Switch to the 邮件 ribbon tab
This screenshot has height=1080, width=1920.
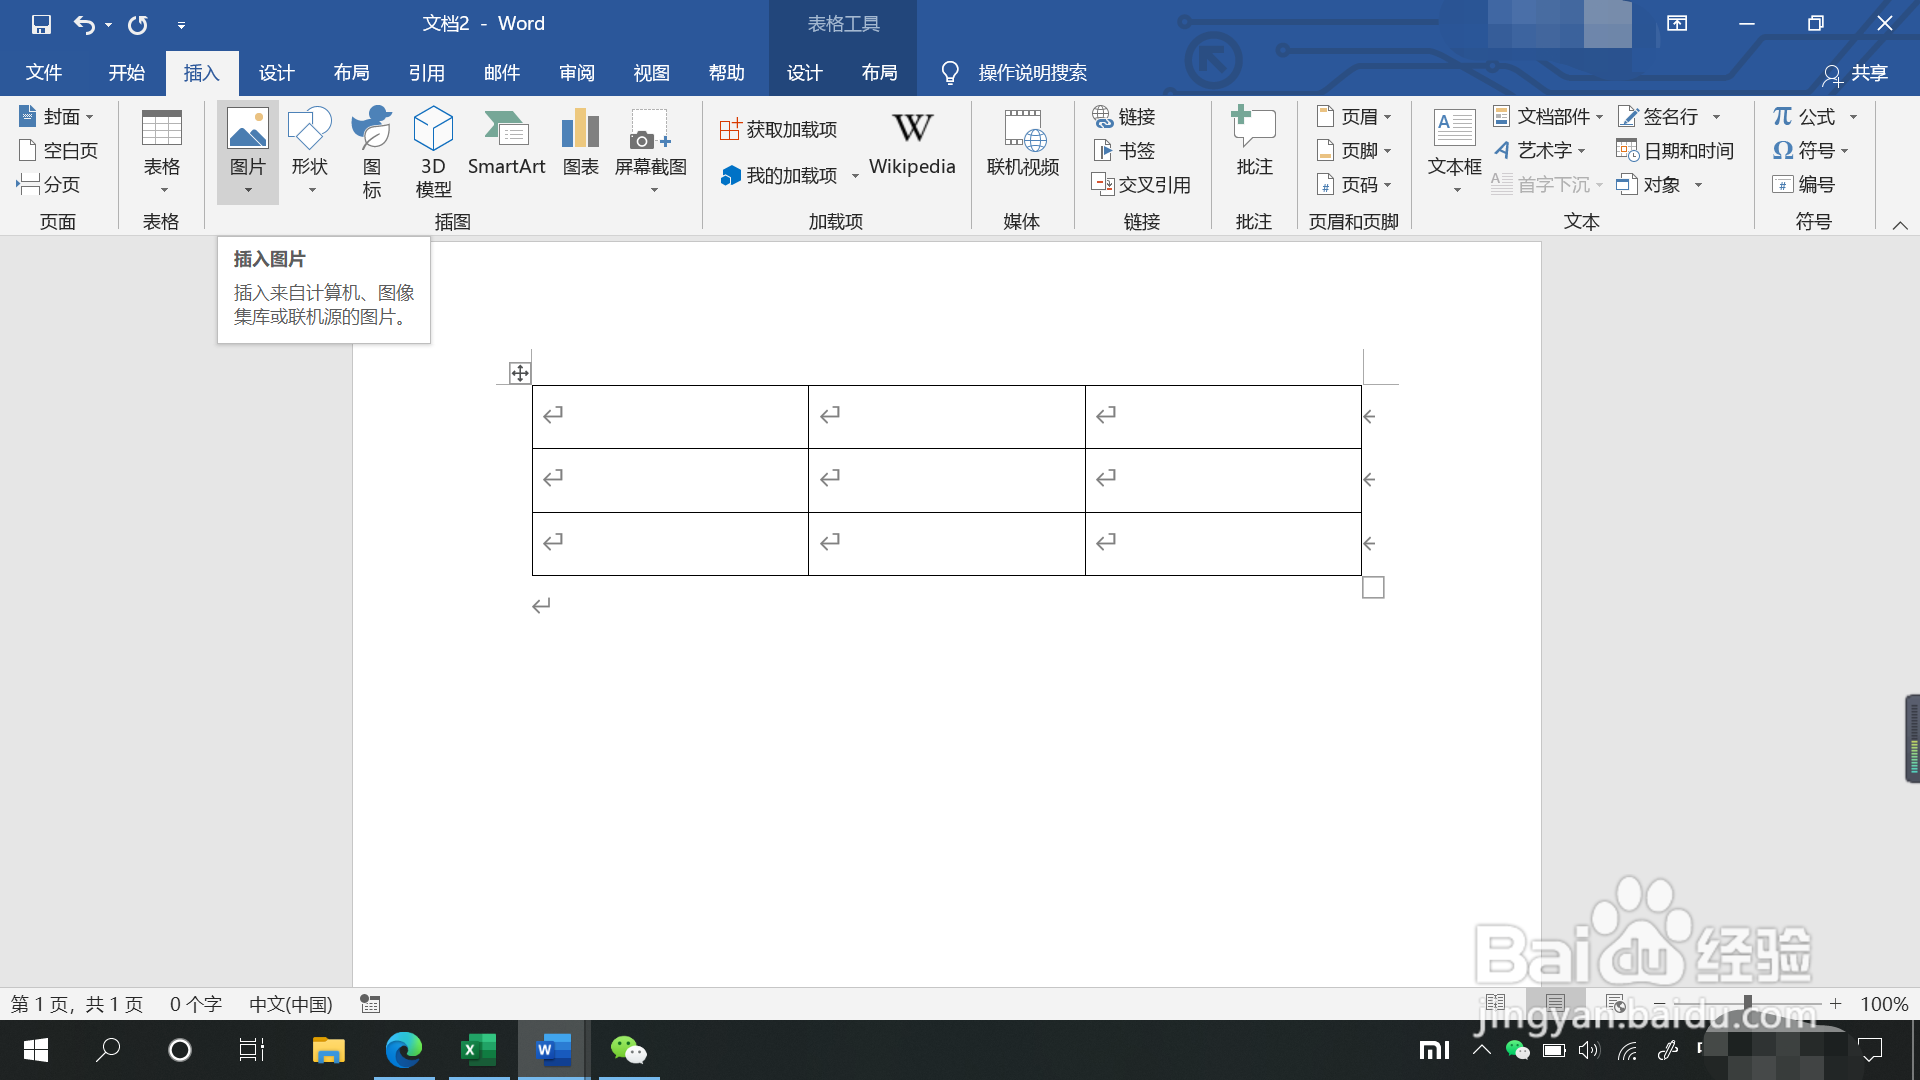pyautogui.click(x=502, y=72)
